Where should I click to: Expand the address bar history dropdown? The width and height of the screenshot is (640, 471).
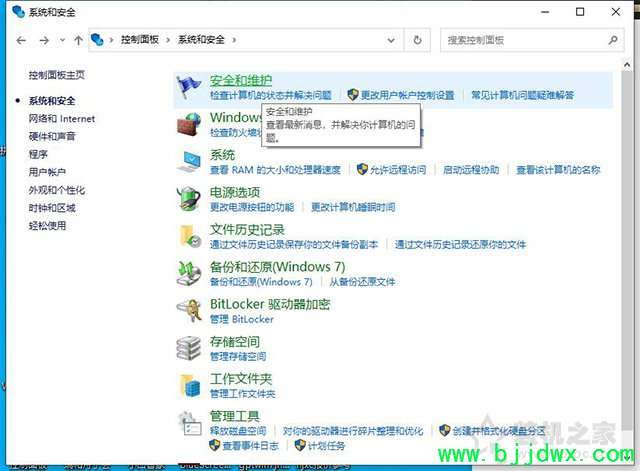pyautogui.click(x=391, y=40)
